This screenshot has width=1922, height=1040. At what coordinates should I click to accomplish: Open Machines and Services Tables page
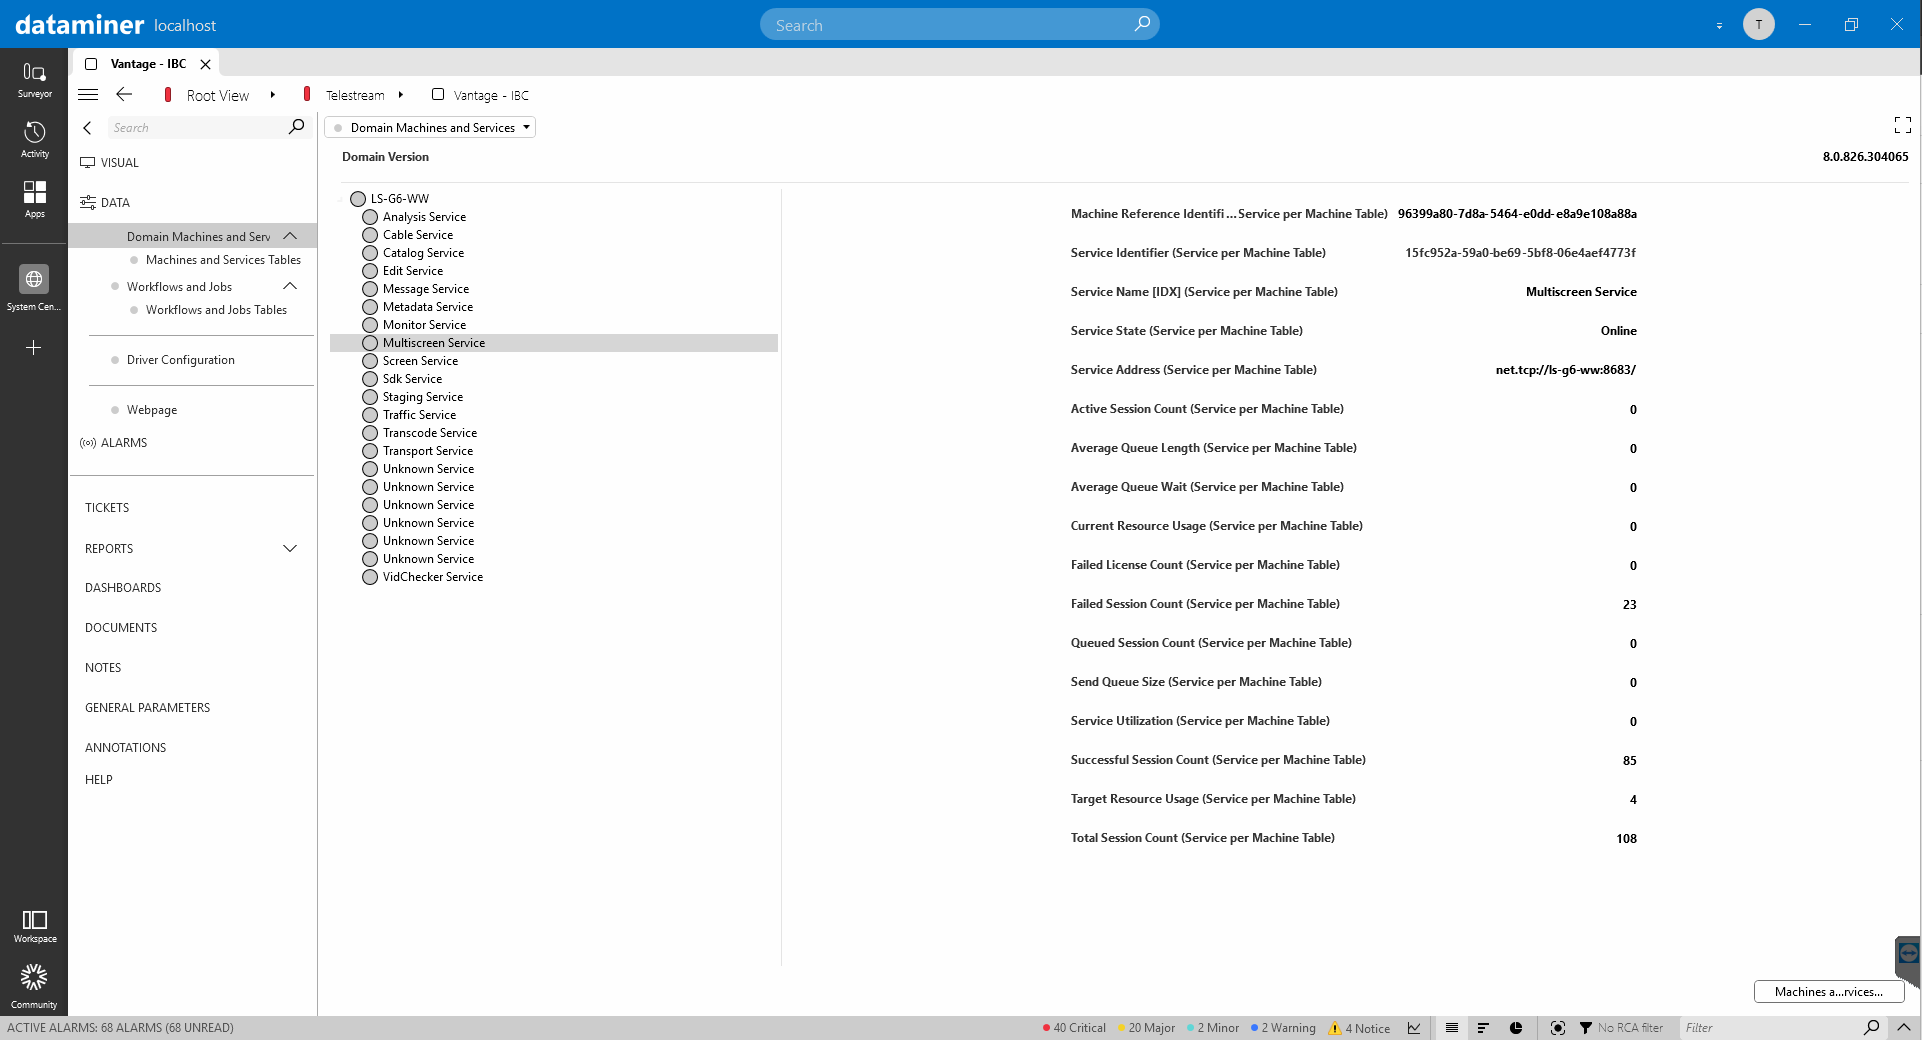click(x=223, y=260)
